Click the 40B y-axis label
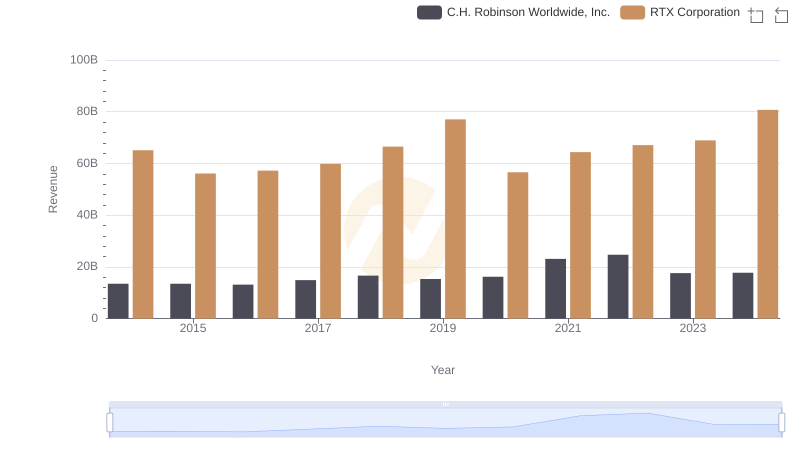The width and height of the screenshot is (800, 461). 87,215
